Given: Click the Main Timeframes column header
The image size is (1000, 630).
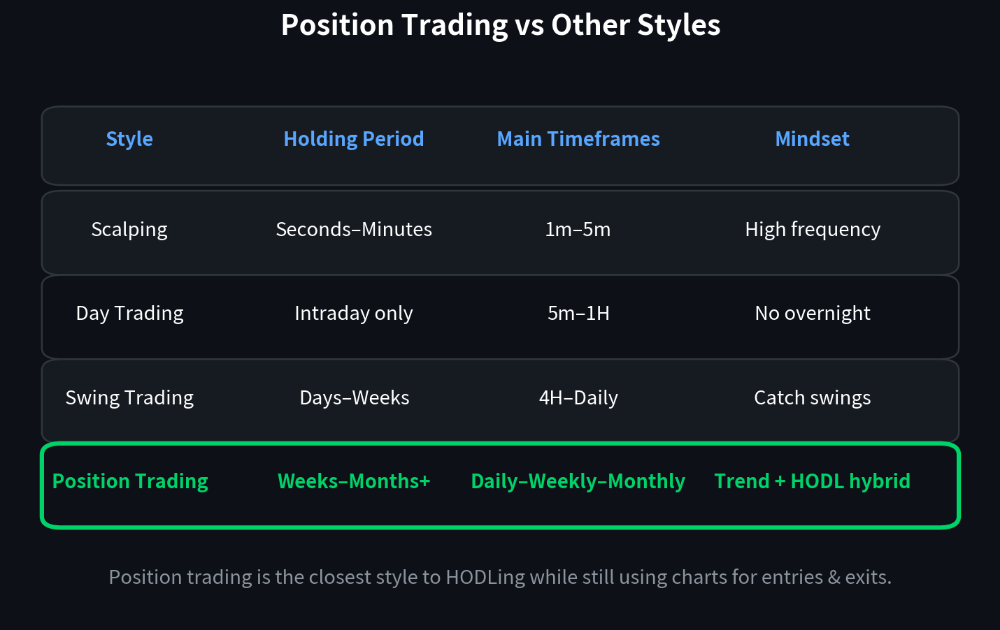Looking at the screenshot, I should 578,139.
